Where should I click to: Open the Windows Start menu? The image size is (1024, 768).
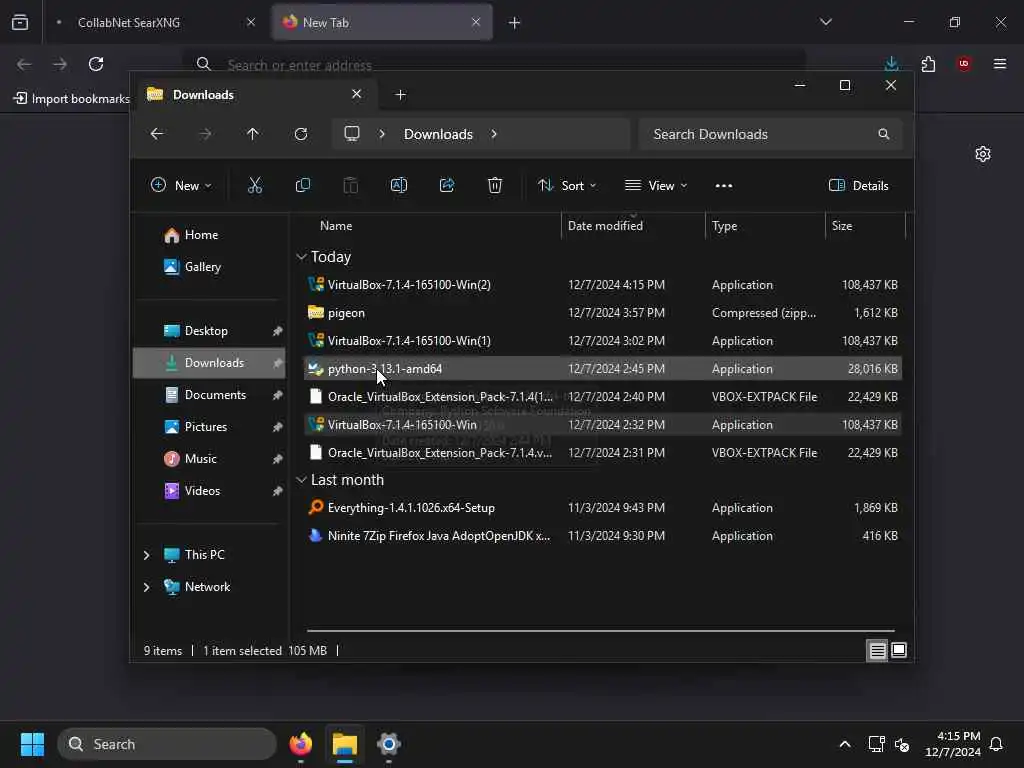32,744
